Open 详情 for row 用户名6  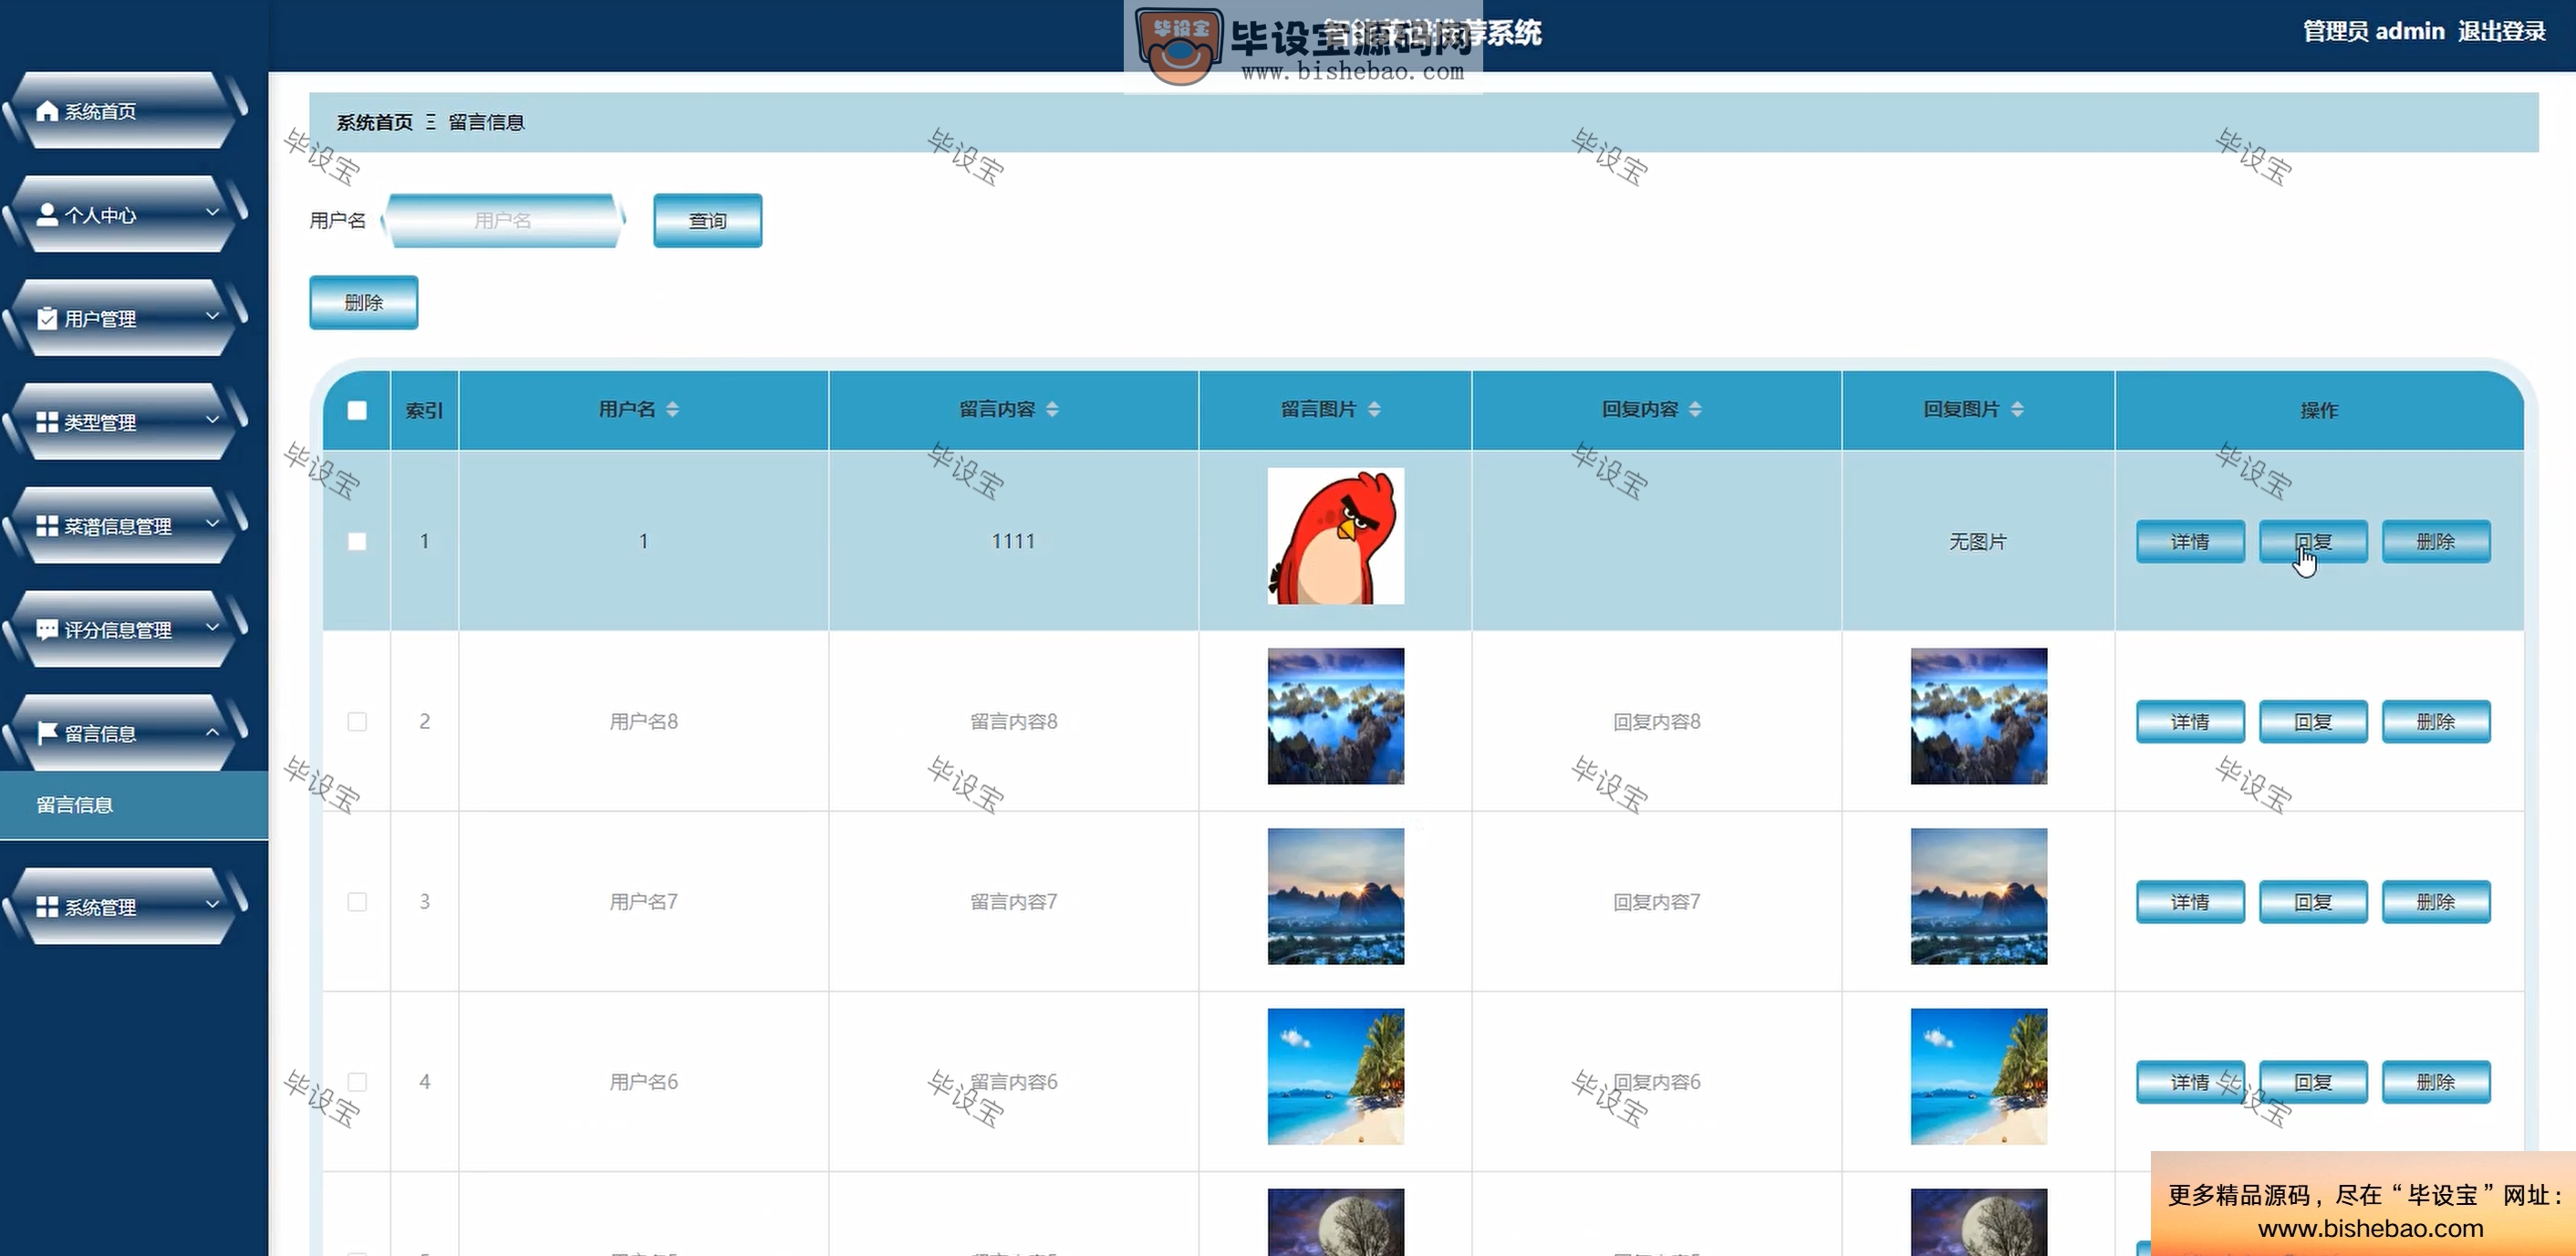(x=2190, y=1081)
